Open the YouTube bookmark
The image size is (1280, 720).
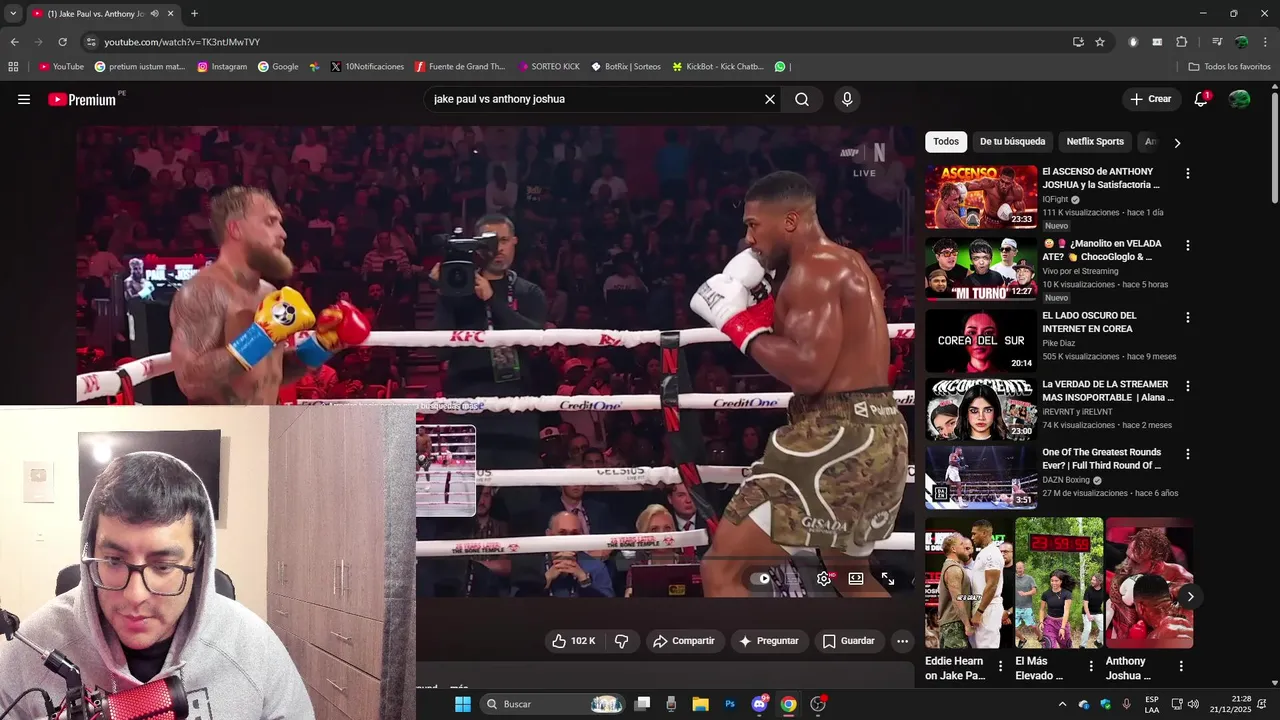point(61,67)
